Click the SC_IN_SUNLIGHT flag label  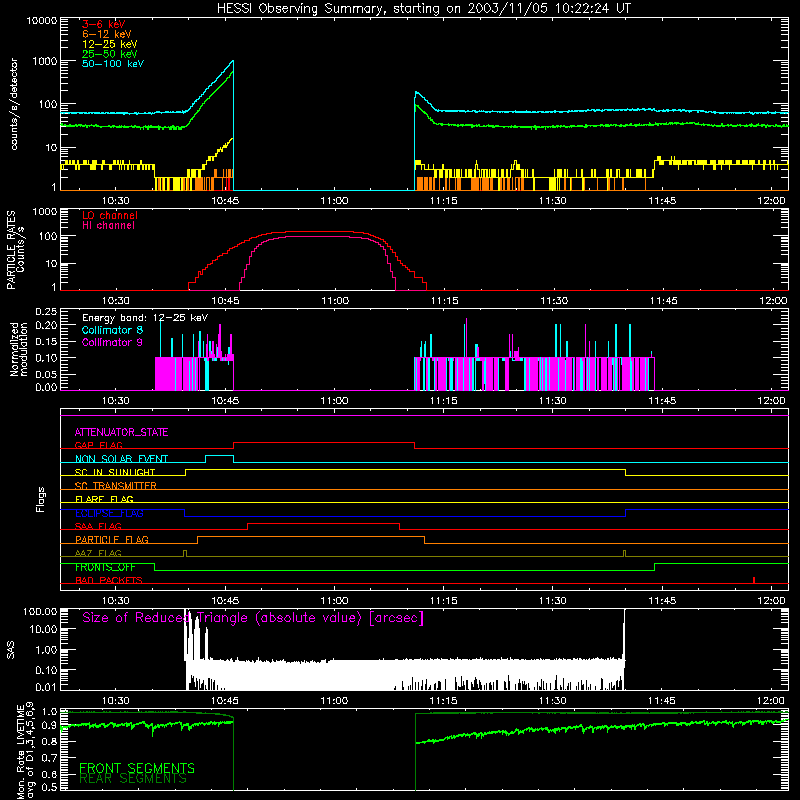[x=115, y=472]
